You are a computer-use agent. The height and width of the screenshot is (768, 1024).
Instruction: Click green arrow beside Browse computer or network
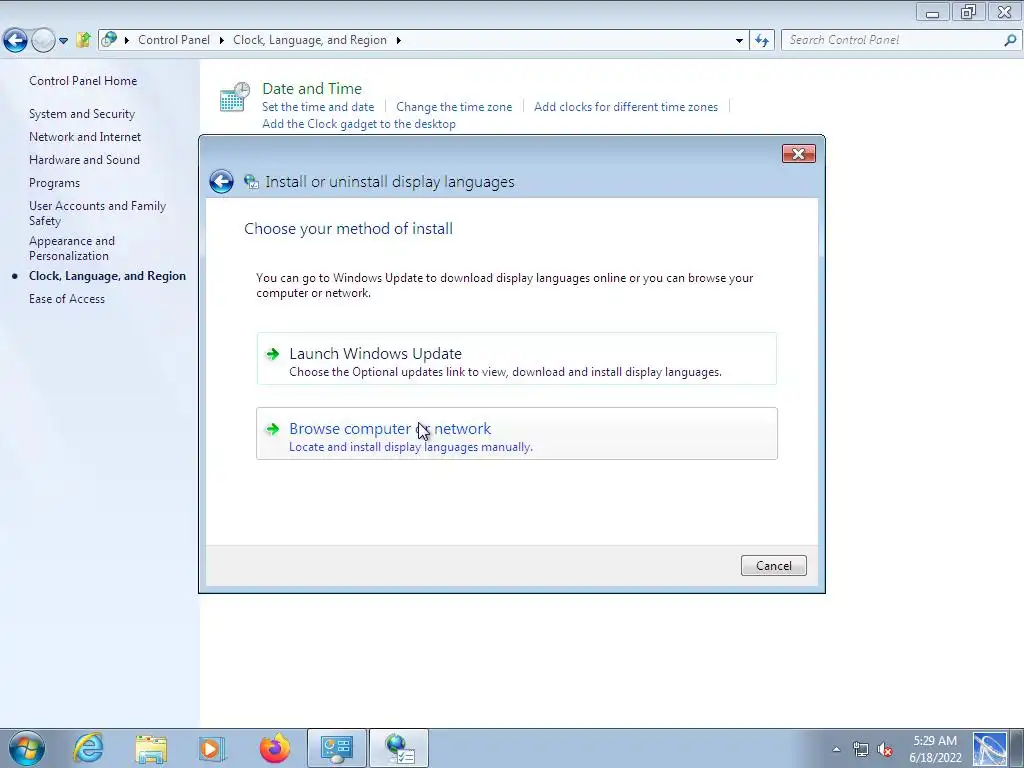272,429
